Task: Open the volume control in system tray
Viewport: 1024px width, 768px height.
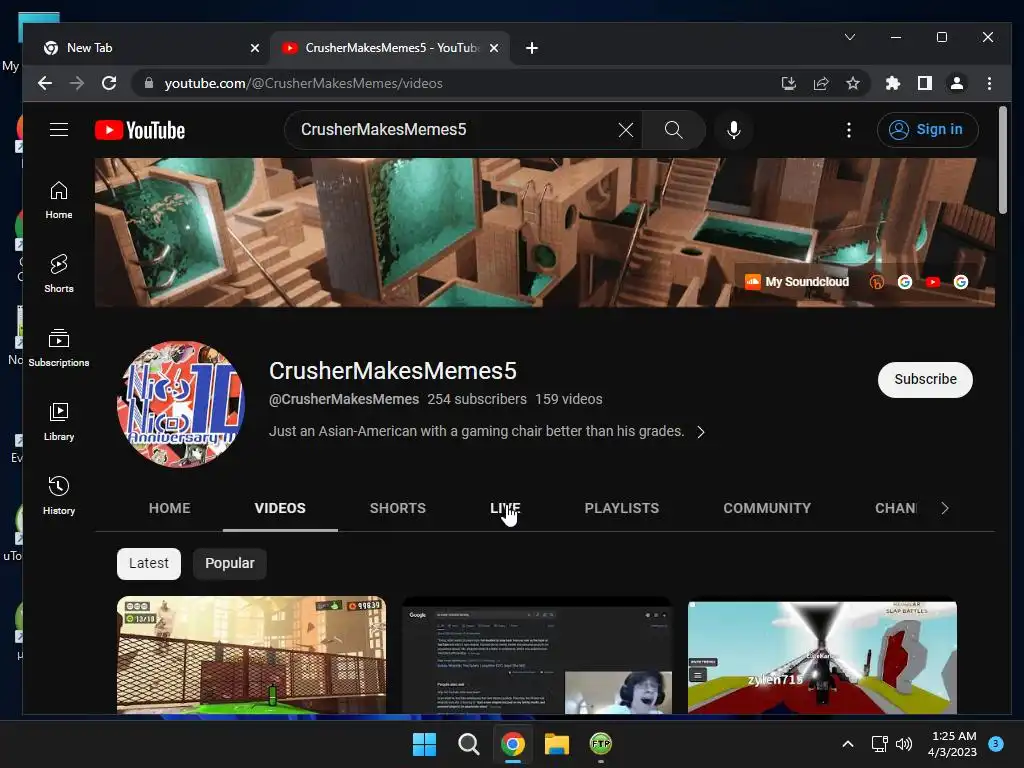Action: 904,744
